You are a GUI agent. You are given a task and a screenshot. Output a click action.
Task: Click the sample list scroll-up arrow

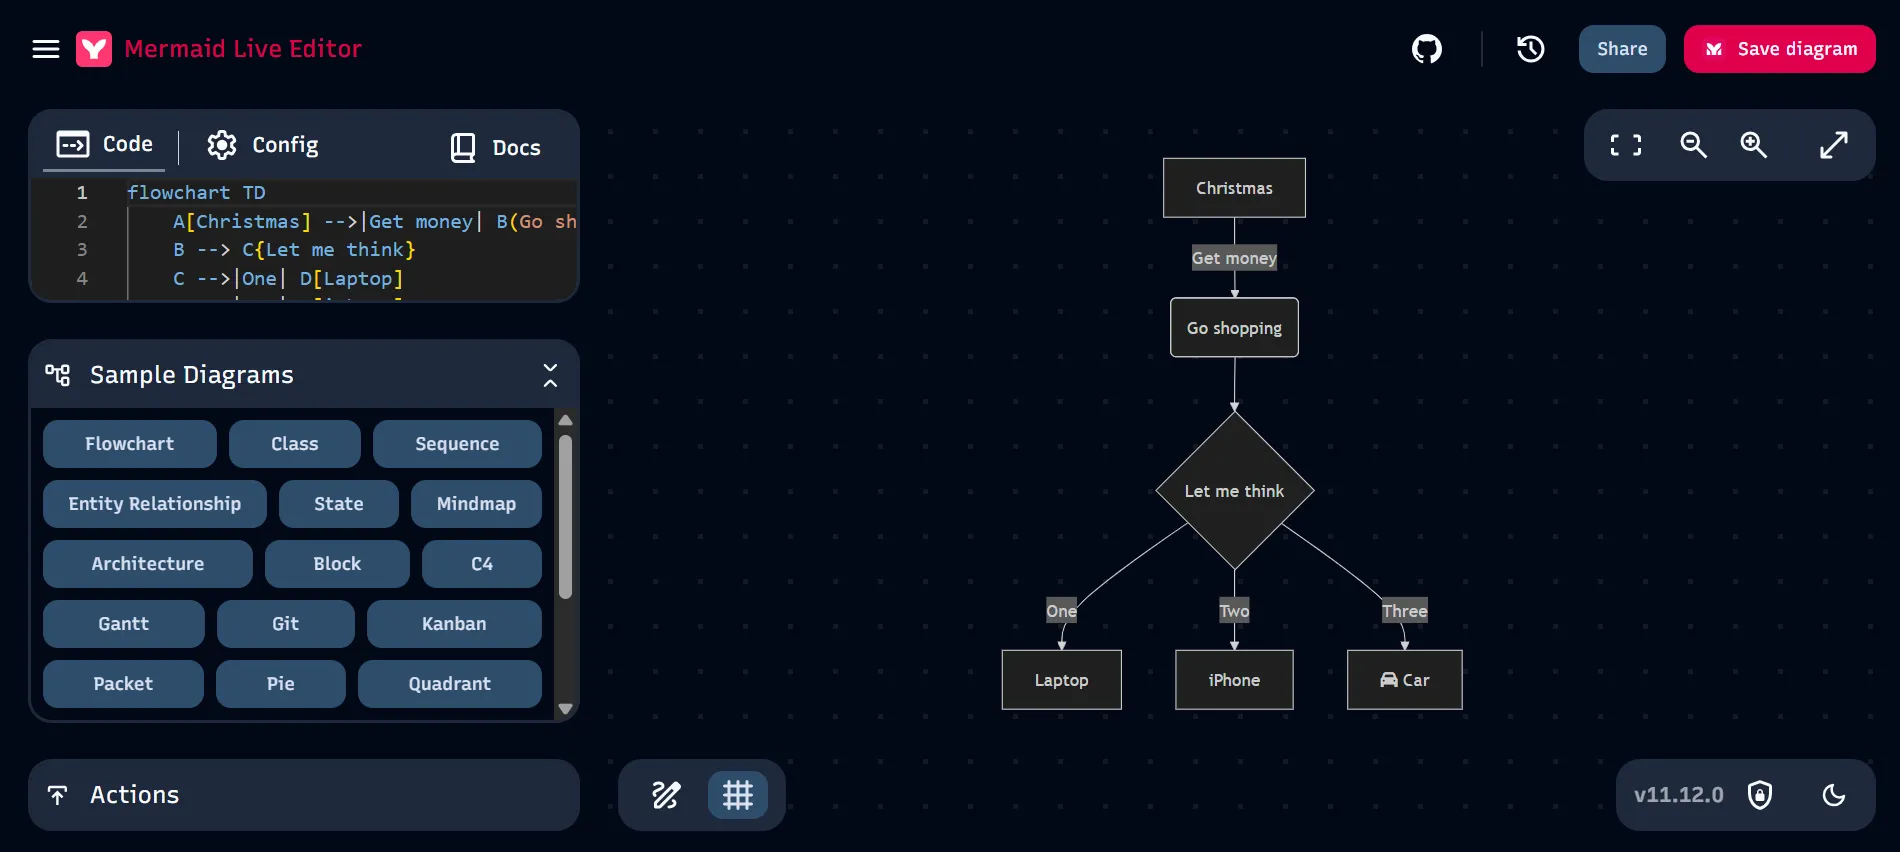[565, 420]
